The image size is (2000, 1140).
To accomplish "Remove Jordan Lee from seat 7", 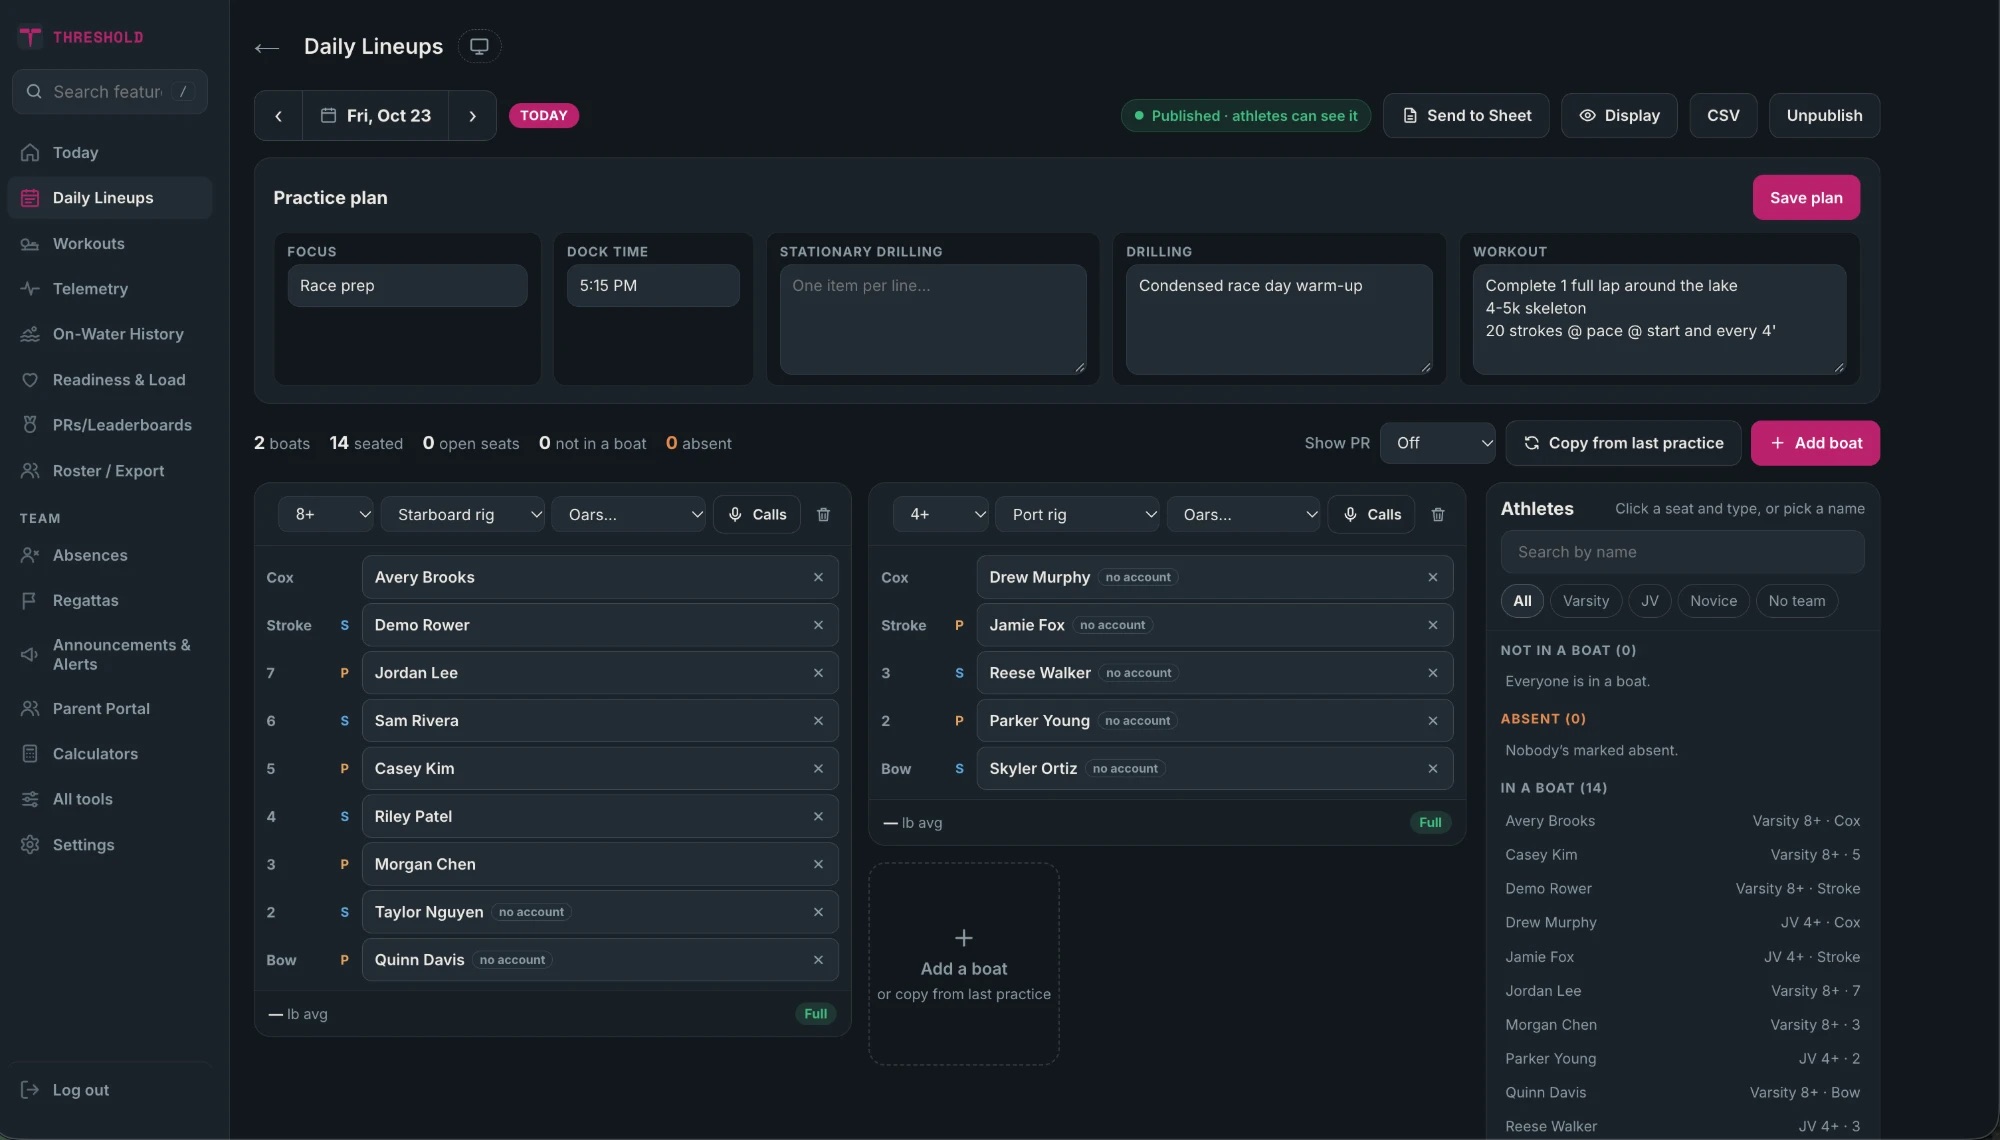I will pos(818,673).
